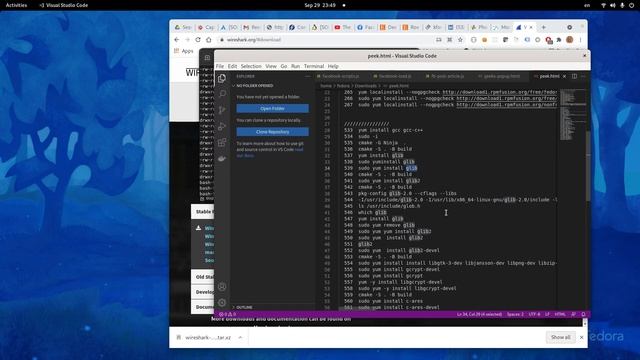
Task: Click Show all in Chrome downloads bar
Action: click(560, 337)
